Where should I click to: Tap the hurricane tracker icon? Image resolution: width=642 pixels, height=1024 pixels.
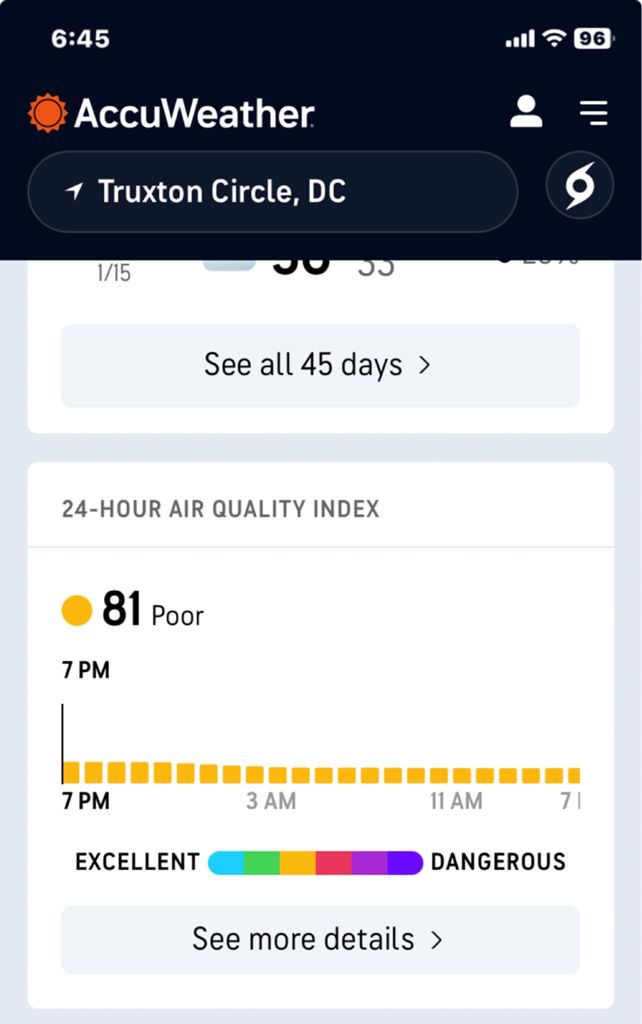click(580, 186)
